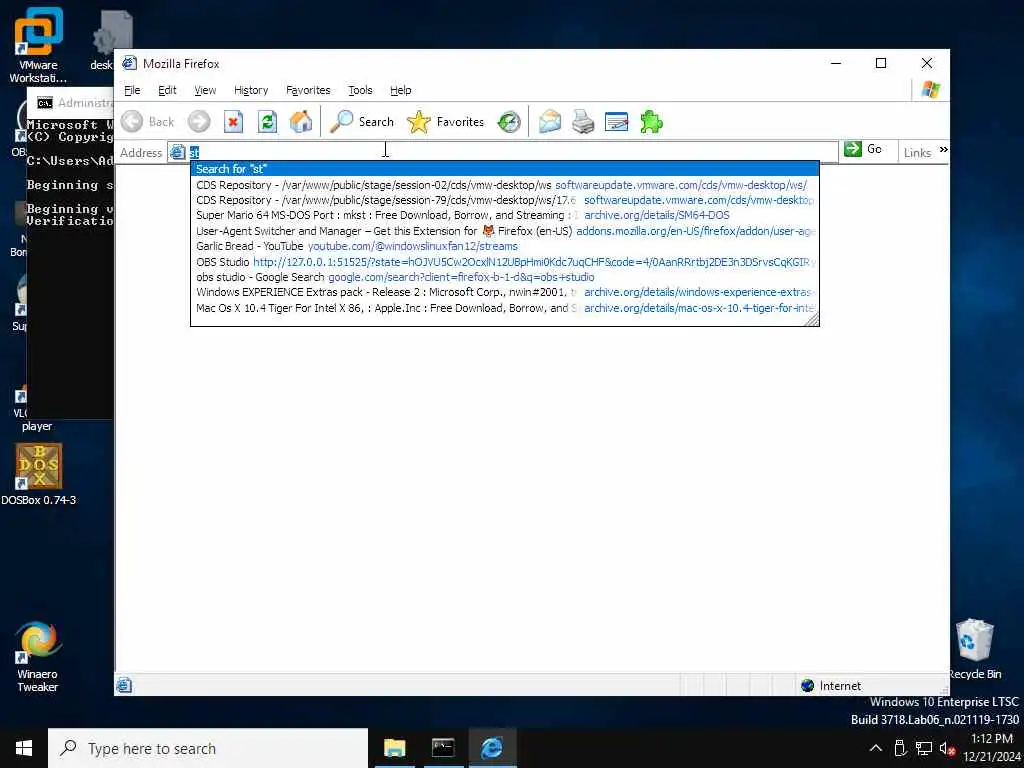Click the Windows Start button
Viewport: 1024px width, 768px height.
(24, 748)
